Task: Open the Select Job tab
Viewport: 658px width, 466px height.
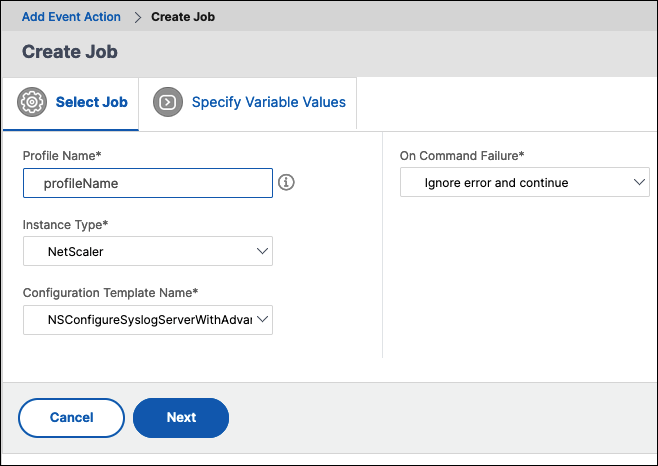Action: click(x=70, y=104)
